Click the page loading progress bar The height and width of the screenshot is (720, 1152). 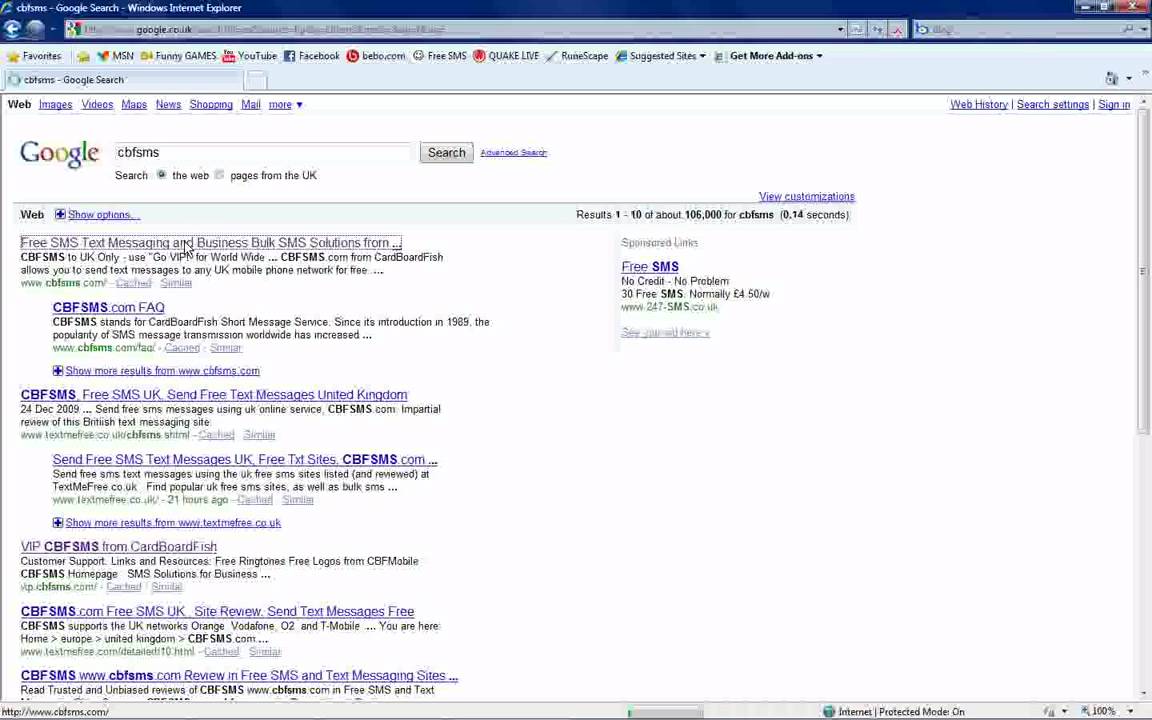pos(666,711)
